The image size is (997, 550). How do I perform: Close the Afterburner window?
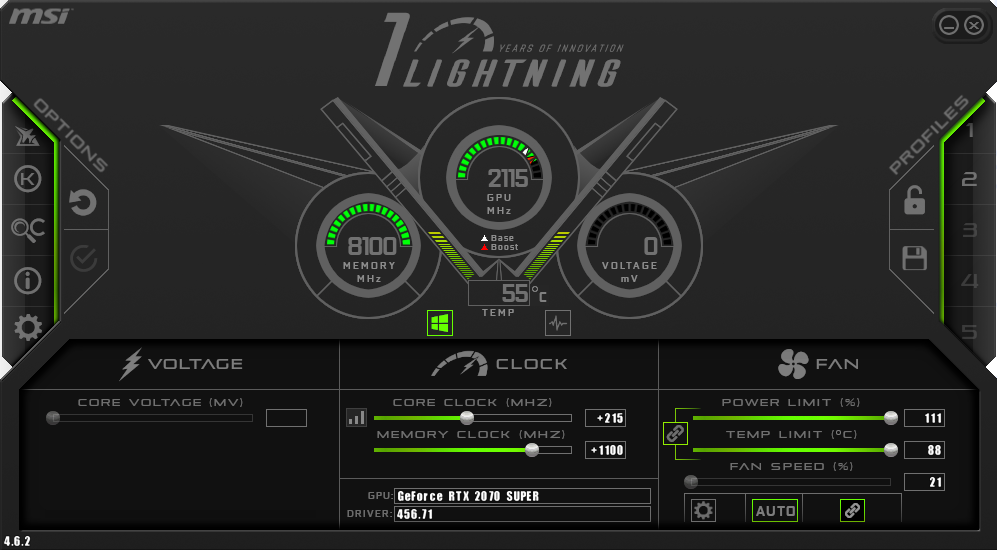[974, 25]
